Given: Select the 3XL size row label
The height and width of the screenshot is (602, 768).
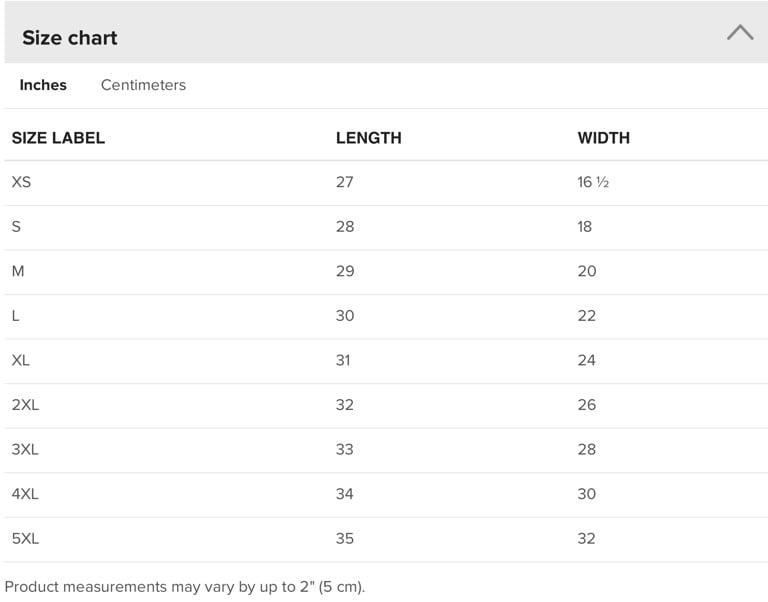Looking at the screenshot, I should point(25,449).
